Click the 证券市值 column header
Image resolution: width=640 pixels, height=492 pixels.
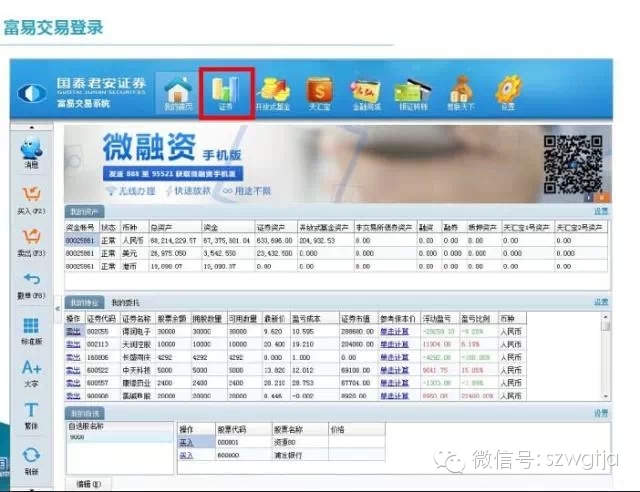(358, 318)
